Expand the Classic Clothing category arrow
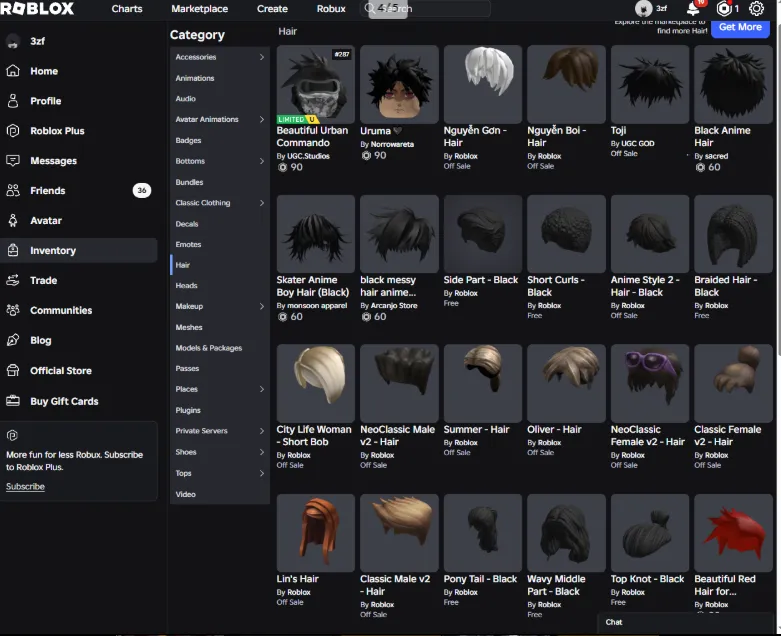Viewport: 781px width, 636px height. [261, 203]
